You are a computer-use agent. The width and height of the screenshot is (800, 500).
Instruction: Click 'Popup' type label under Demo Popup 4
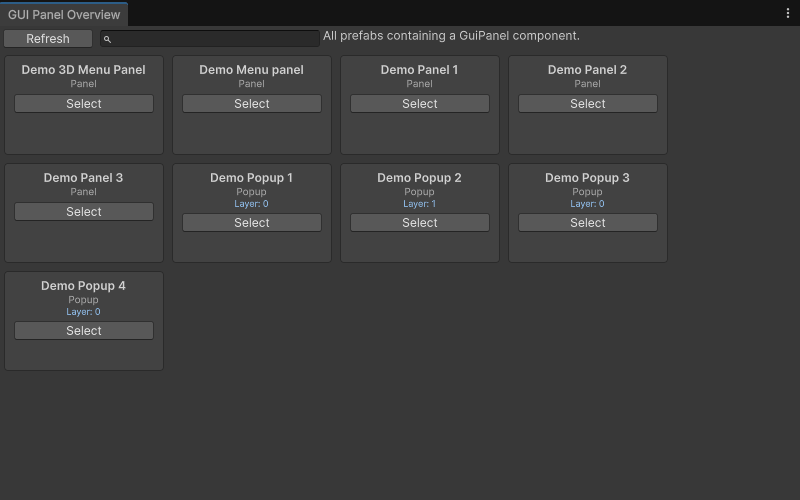coord(83,300)
